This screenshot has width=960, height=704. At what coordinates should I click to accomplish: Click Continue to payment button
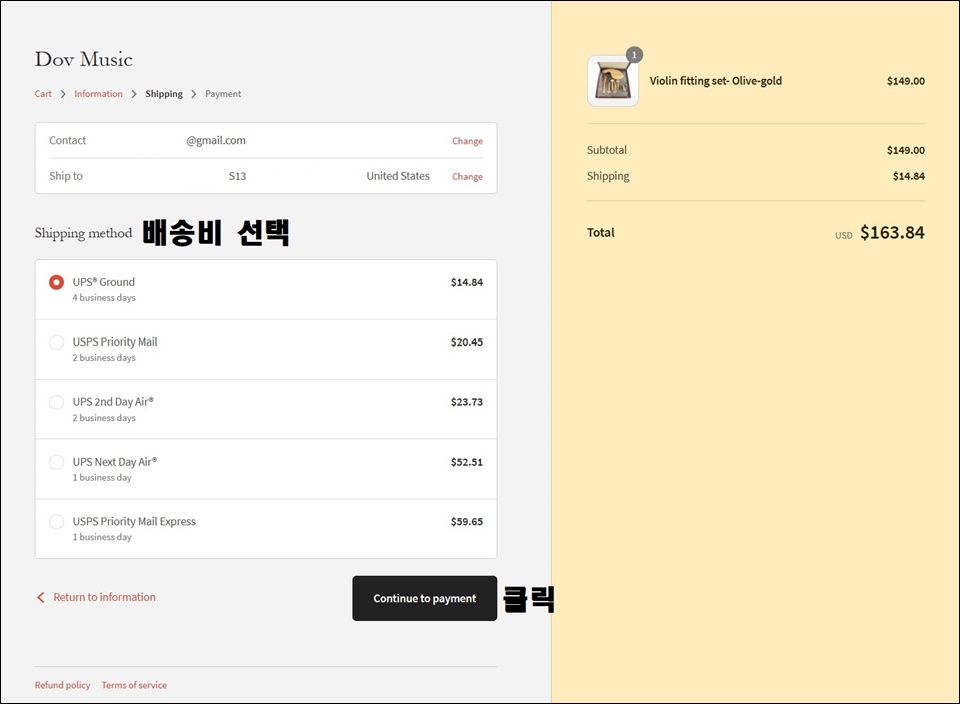[x=424, y=598]
